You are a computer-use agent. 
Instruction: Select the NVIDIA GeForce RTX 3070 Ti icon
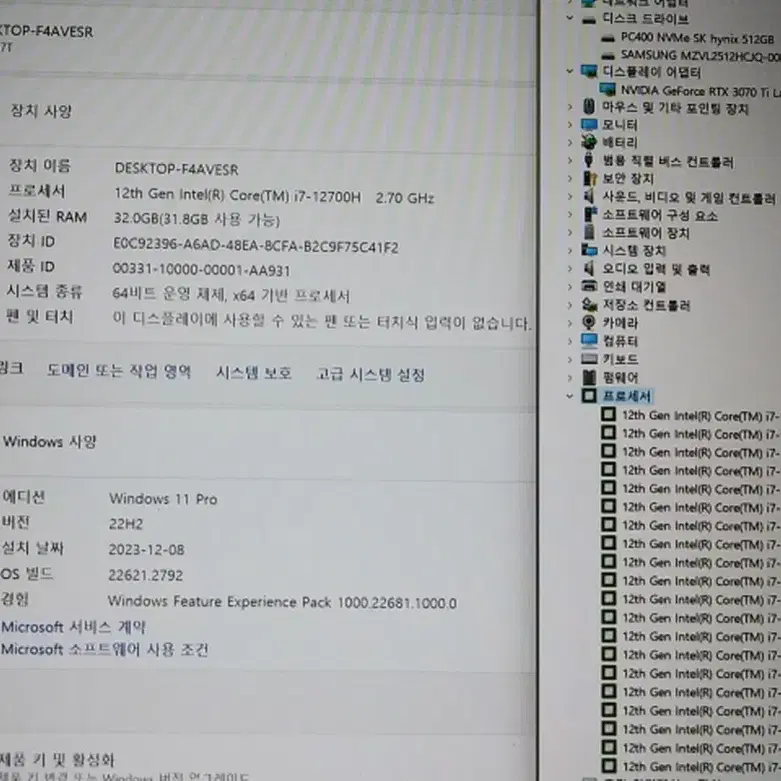[x=608, y=90]
